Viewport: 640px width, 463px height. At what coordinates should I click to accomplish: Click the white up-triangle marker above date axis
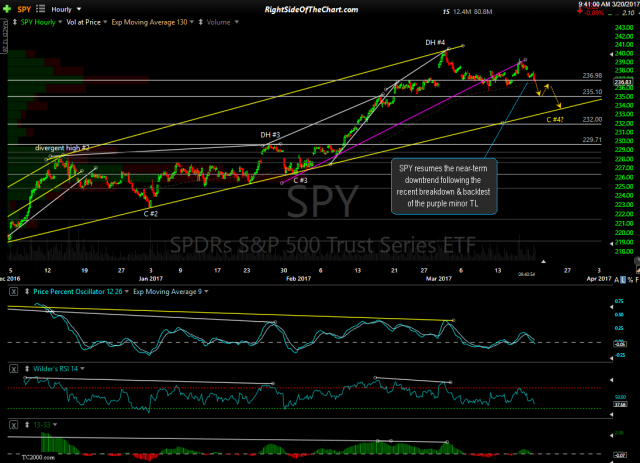point(543,261)
